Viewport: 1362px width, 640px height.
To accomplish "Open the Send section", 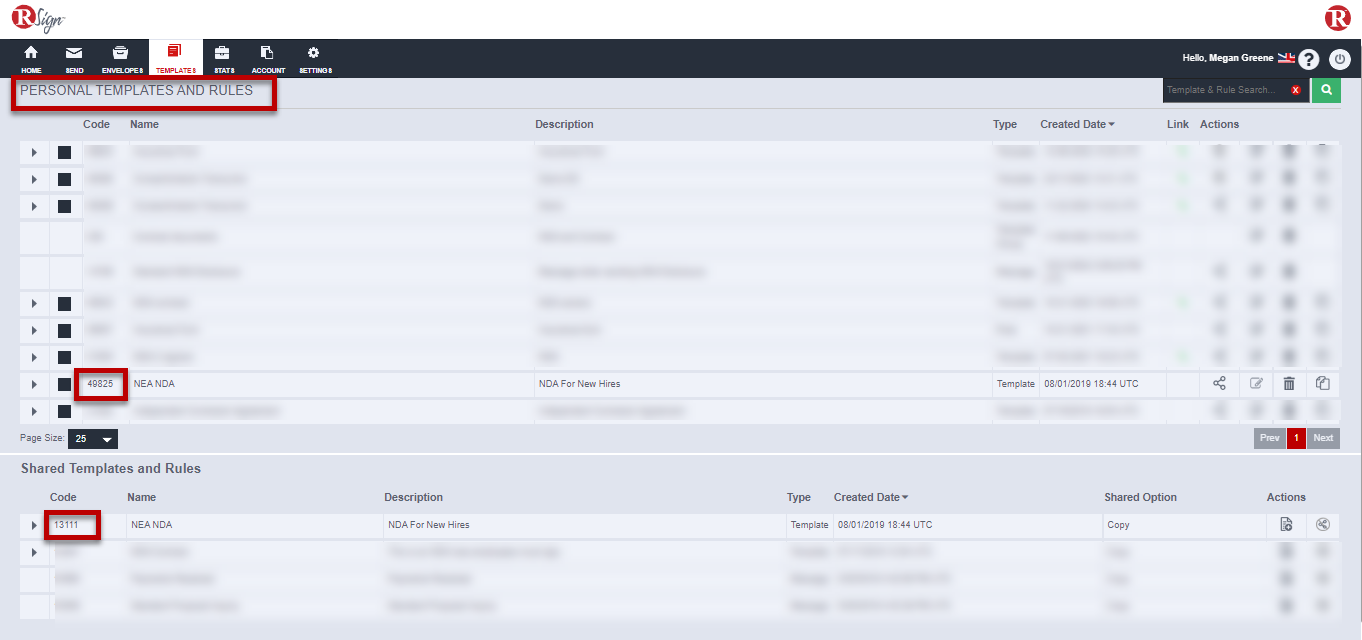I will [x=74, y=59].
